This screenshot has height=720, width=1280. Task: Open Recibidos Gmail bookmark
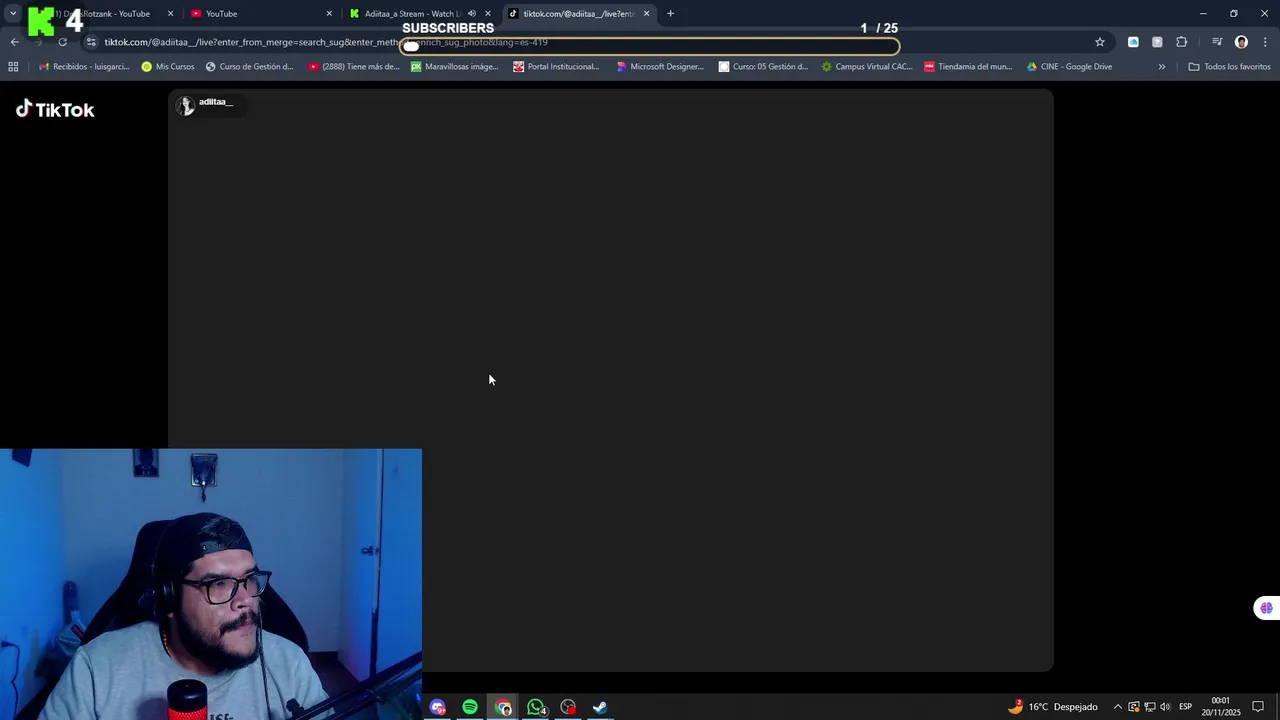(x=84, y=67)
